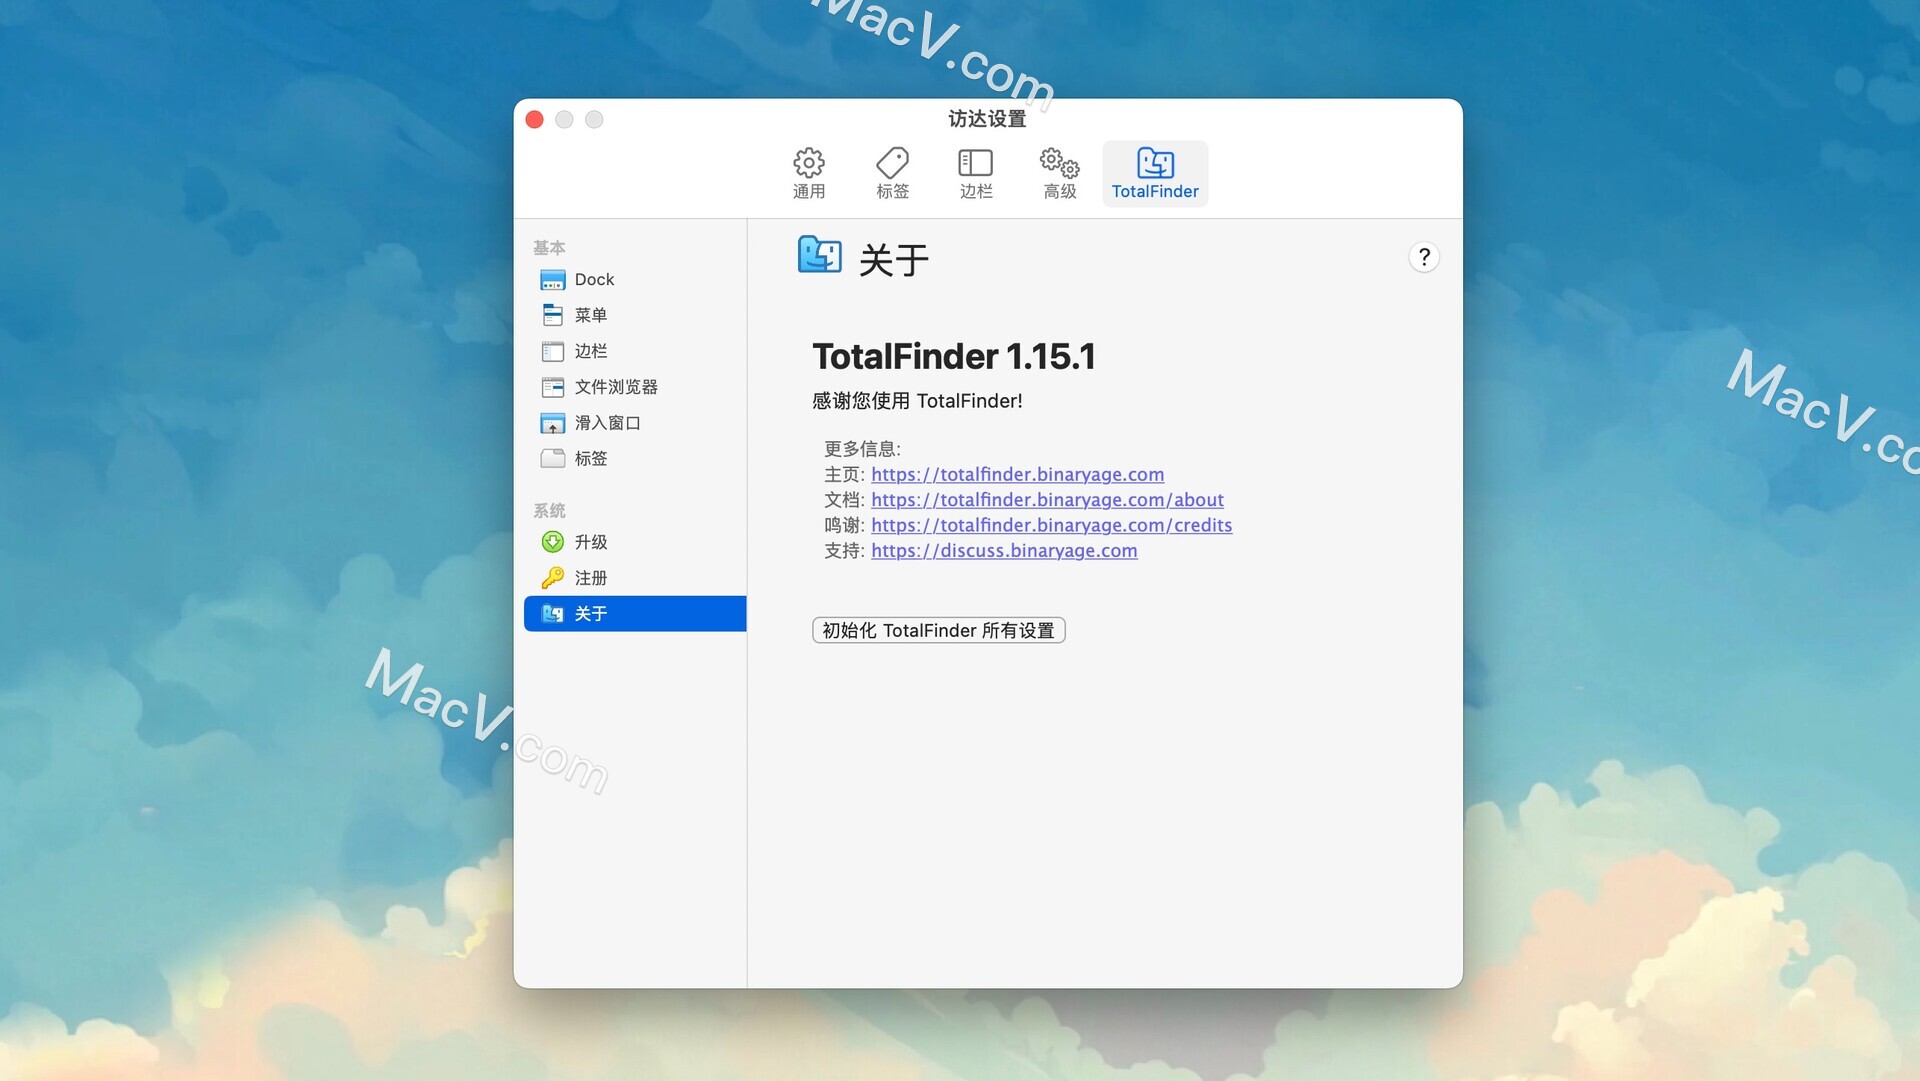
Task: Select the 高级 advanced tab
Action: click(1059, 174)
